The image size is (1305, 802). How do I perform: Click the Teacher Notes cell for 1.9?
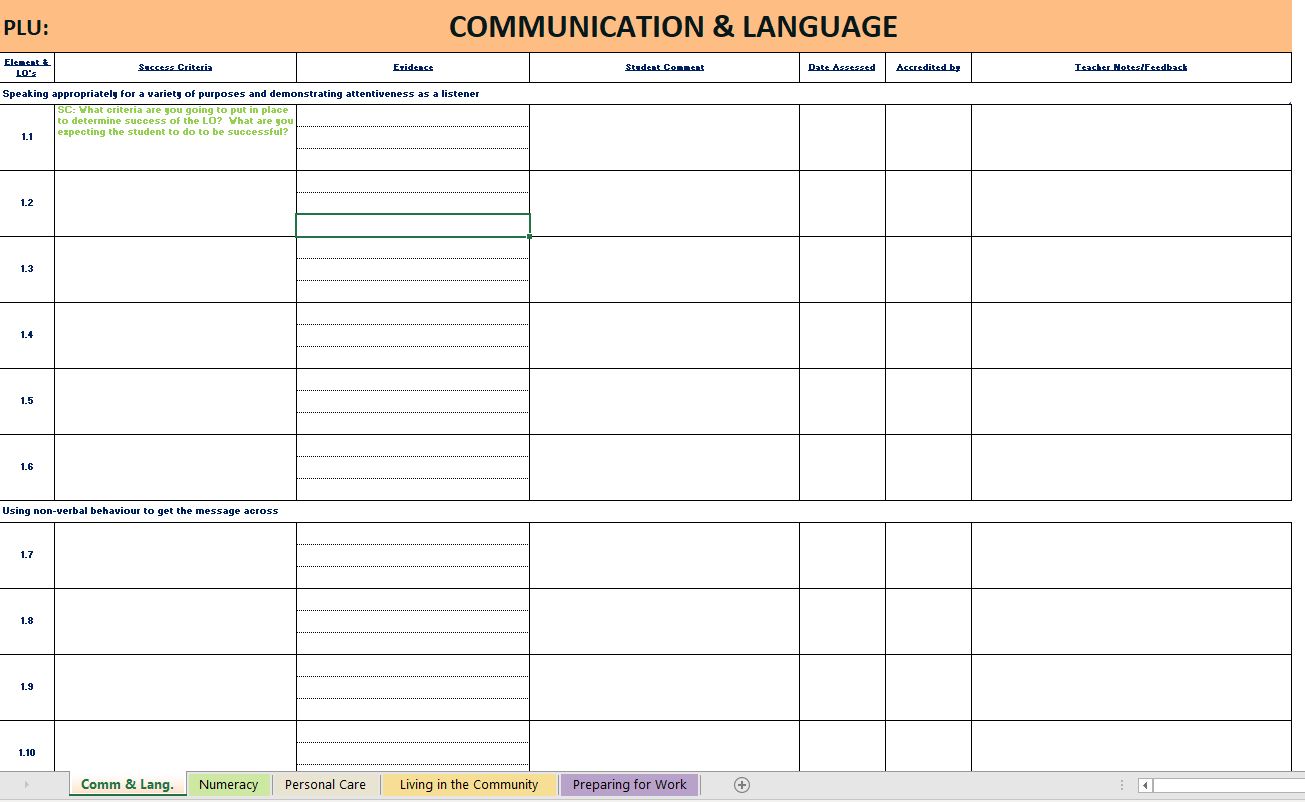[x=1131, y=687]
